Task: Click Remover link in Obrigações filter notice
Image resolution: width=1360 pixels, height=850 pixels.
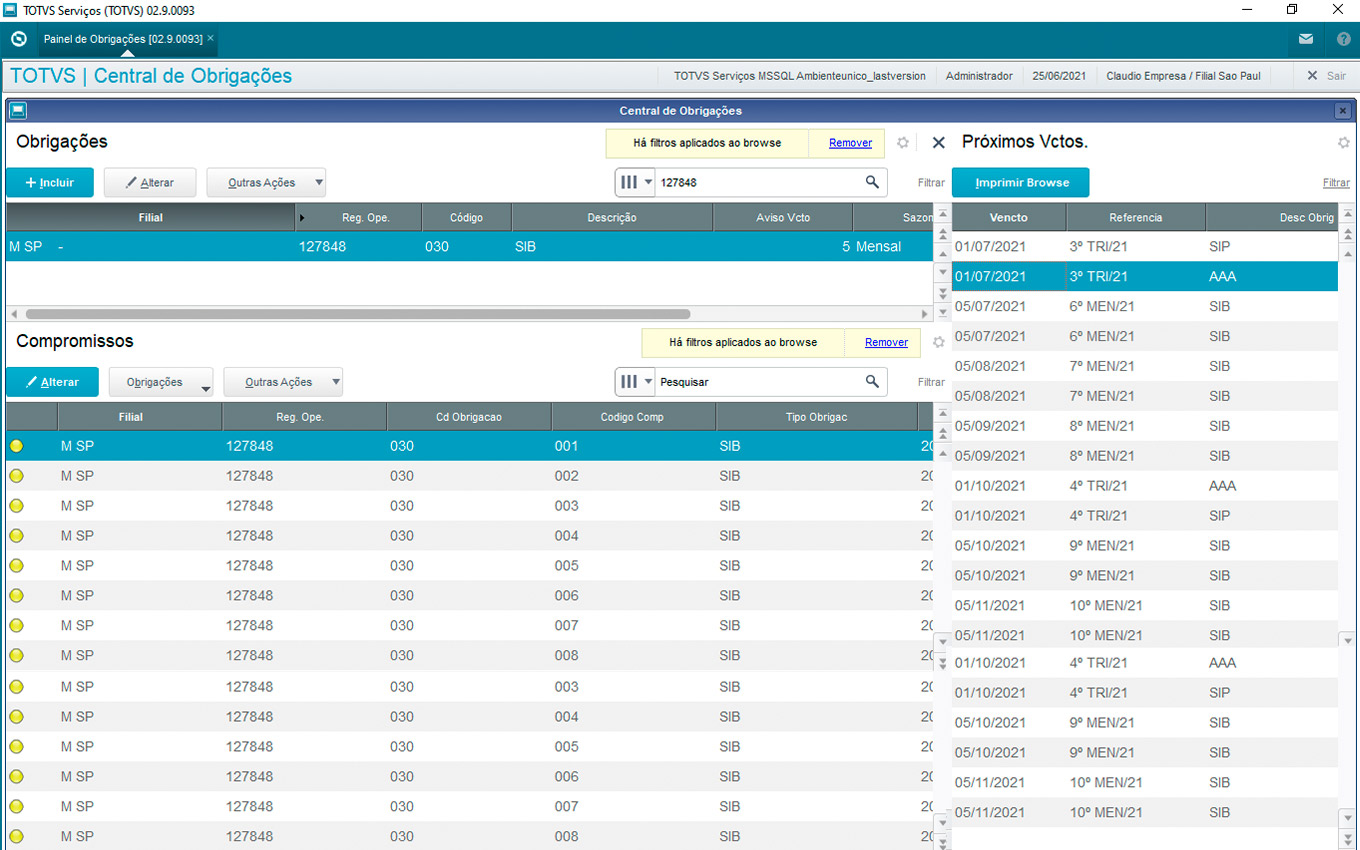Action: pos(850,143)
